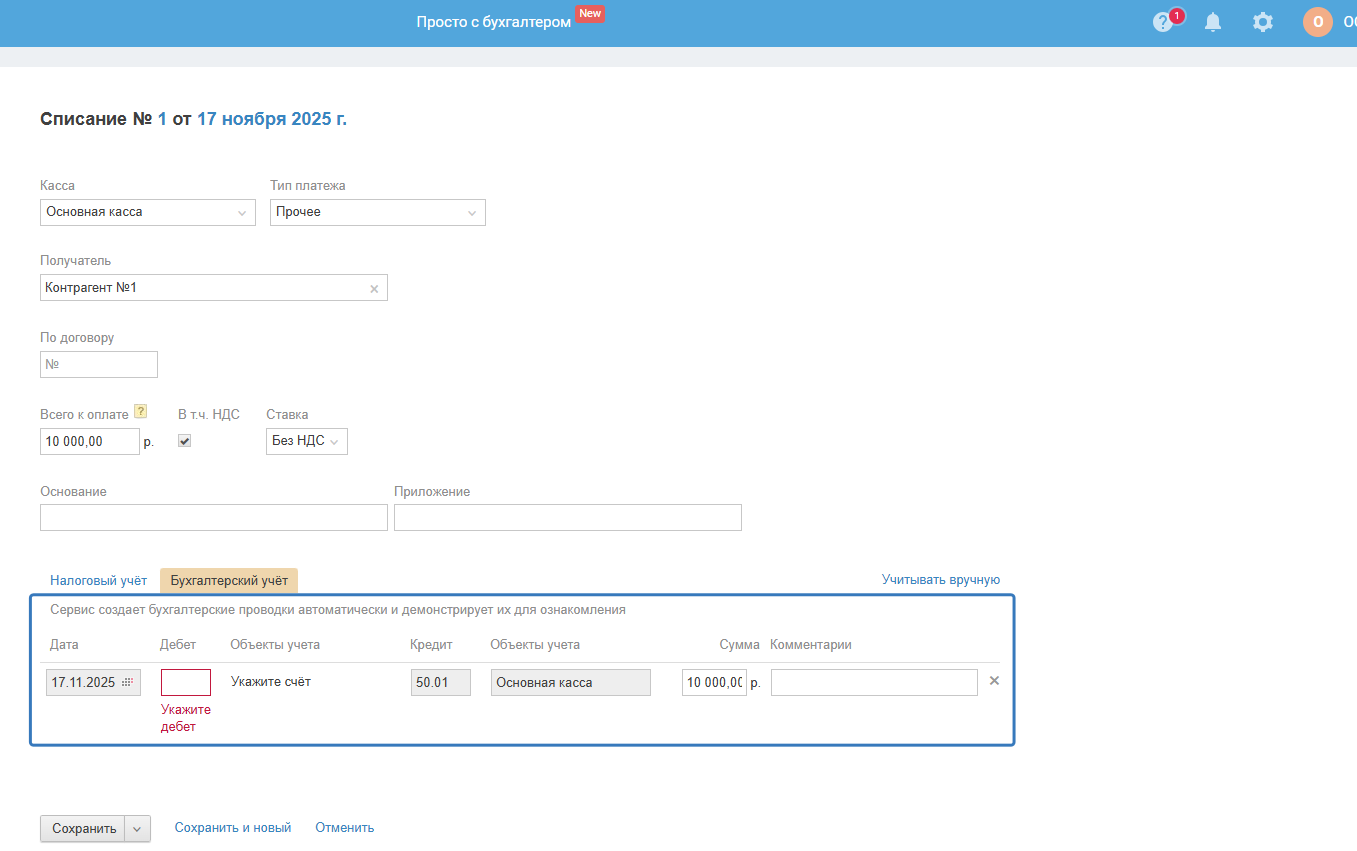Focus the По договору number field
The width and height of the screenshot is (1357, 851).
[x=99, y=365]
